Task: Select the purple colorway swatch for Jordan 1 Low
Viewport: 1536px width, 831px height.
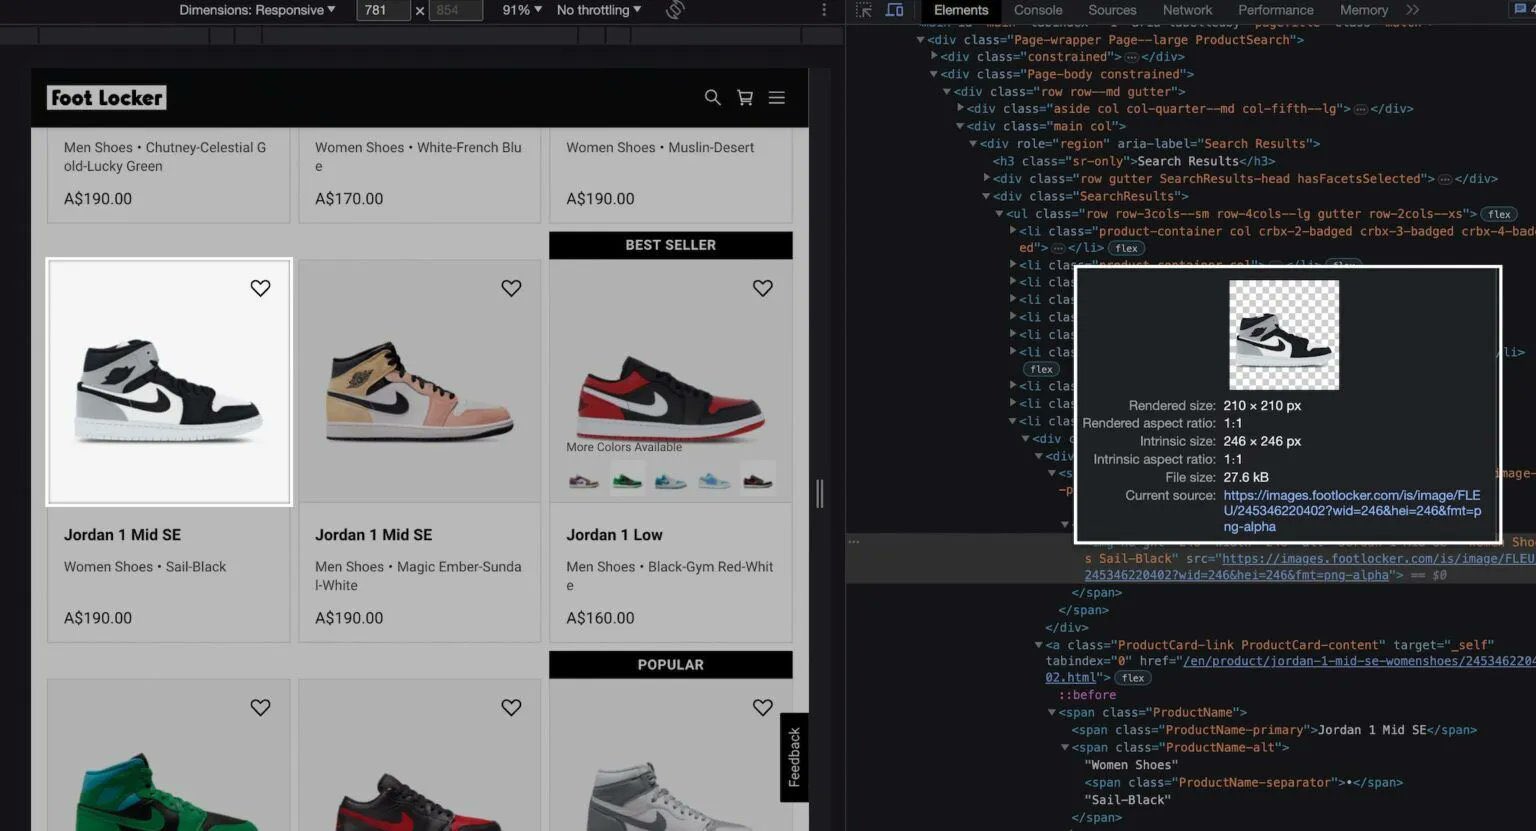Action: [x=583, y=480]
